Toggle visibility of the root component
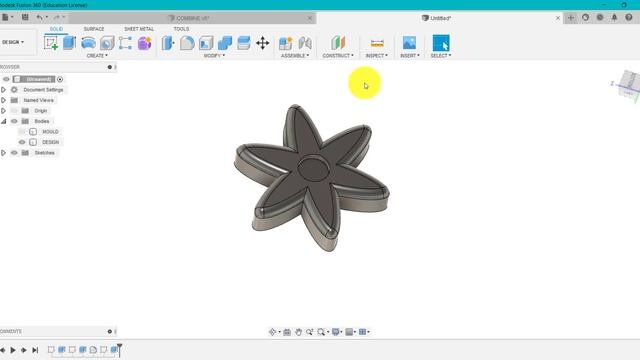Viewport: 640px width, 360px height. point(6,79)
